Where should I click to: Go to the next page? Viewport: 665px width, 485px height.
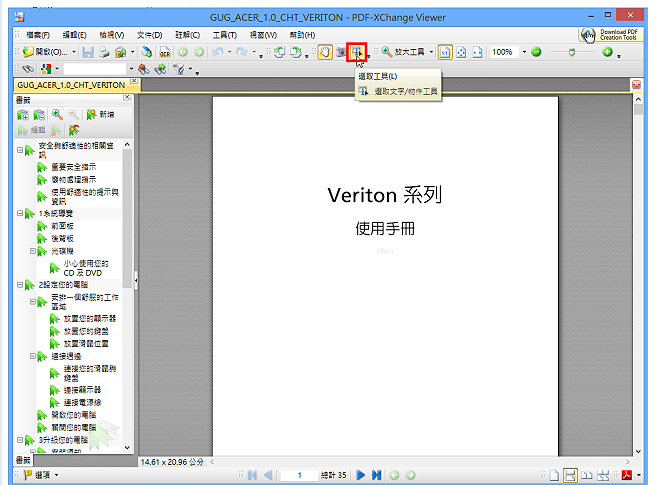tap(360, 475)
